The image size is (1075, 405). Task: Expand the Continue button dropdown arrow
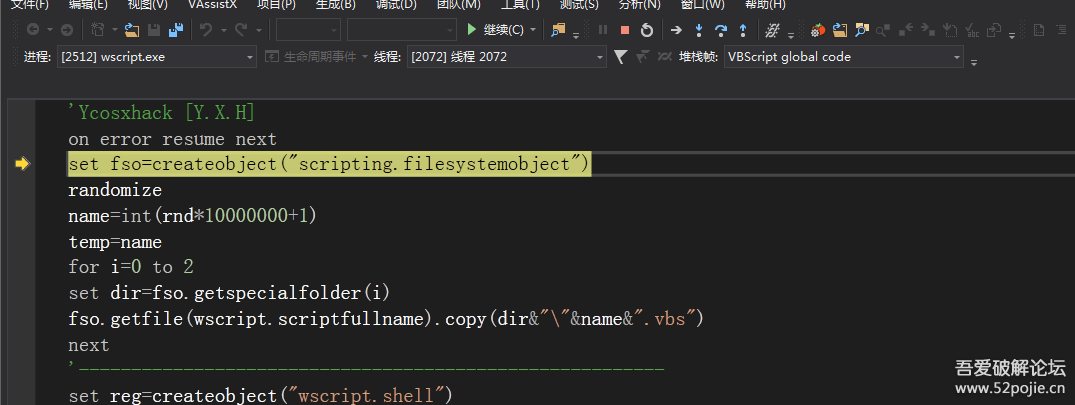[x=533, y=29]
